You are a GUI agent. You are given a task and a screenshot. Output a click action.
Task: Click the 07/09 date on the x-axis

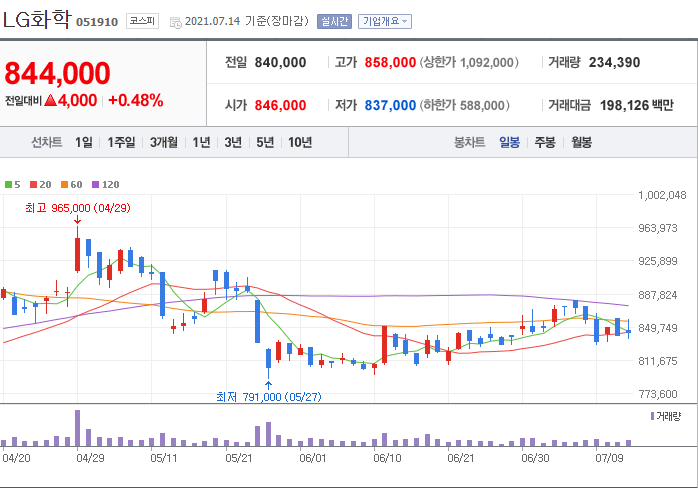tap(609, 458)
